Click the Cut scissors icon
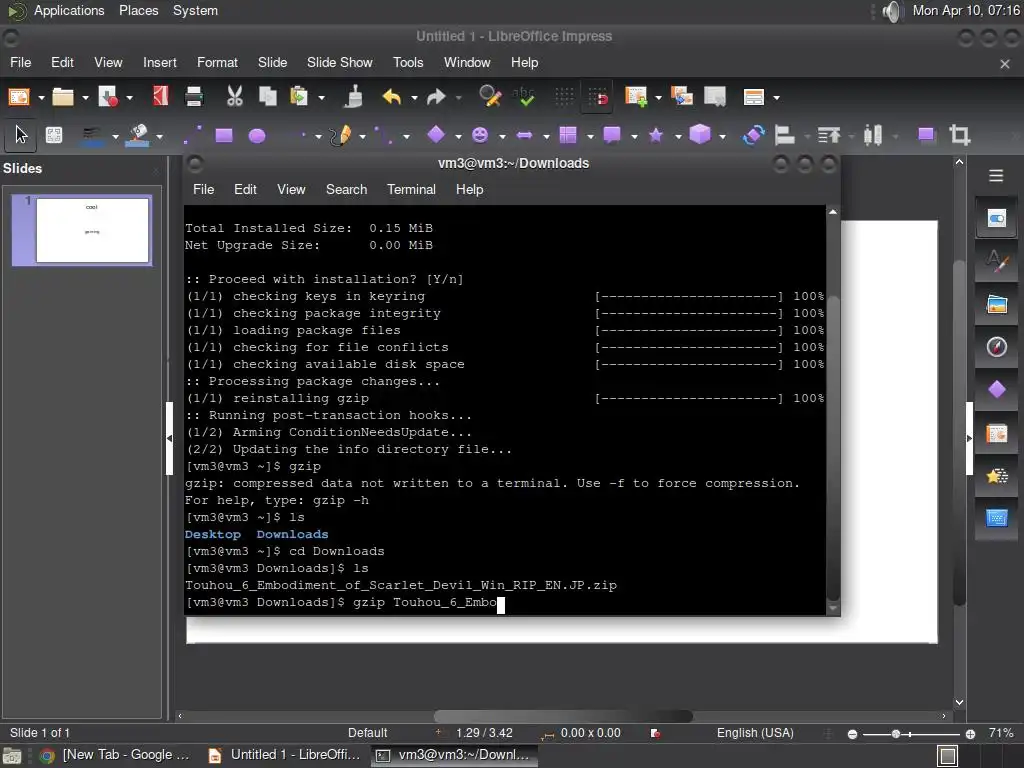This screenshot has height=768, width=1024. pos(234,97)
